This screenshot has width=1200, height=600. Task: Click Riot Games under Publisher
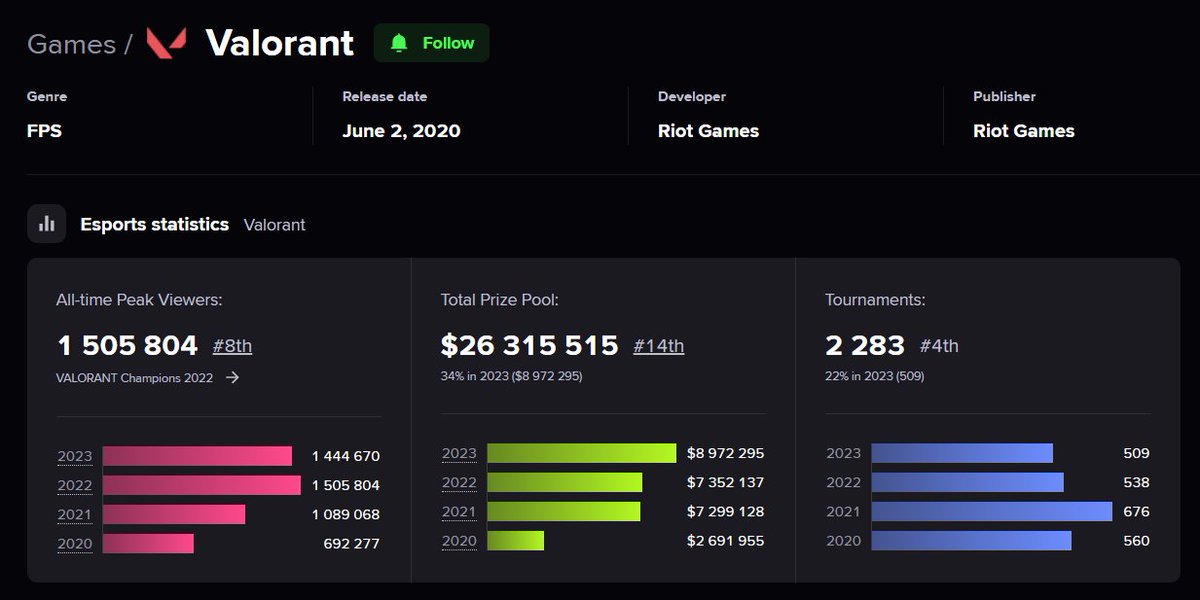coord(1024,131)
